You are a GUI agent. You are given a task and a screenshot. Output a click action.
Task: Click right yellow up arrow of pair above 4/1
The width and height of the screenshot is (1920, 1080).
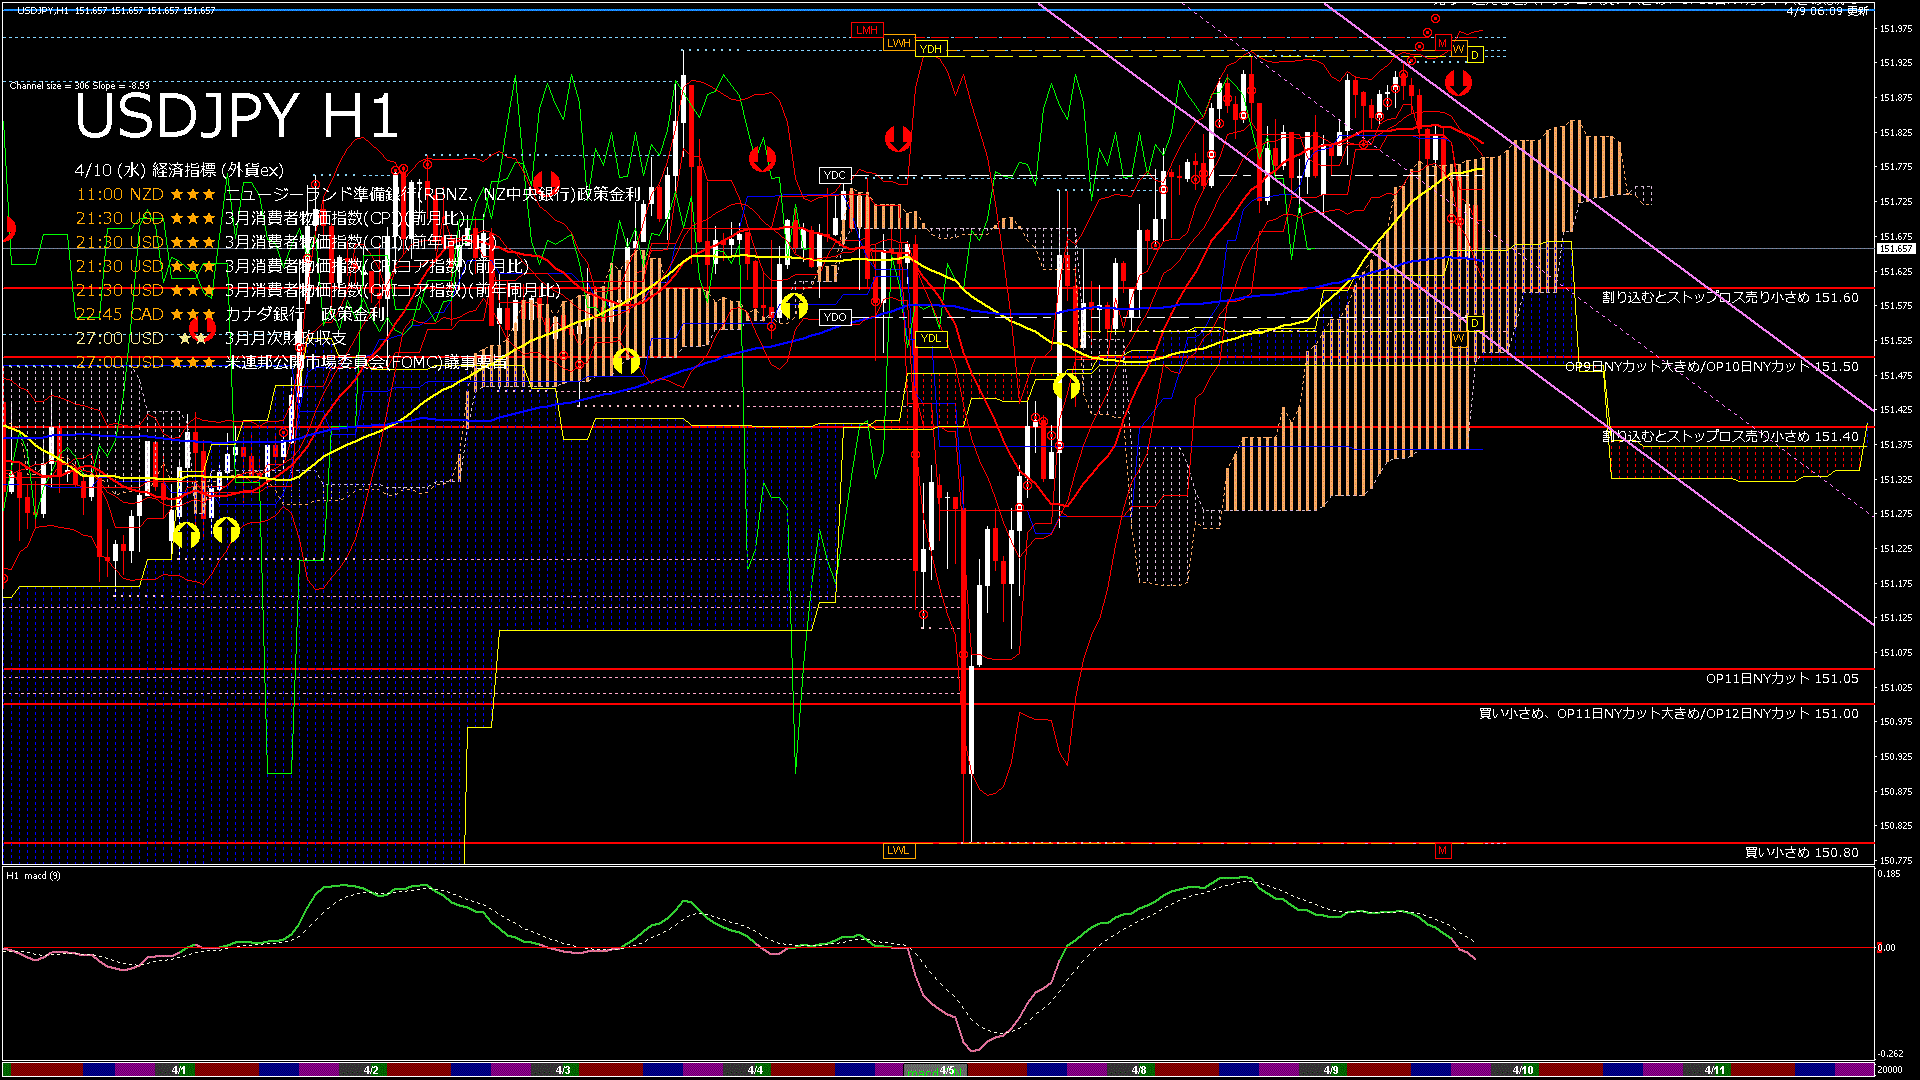(227, 530)
